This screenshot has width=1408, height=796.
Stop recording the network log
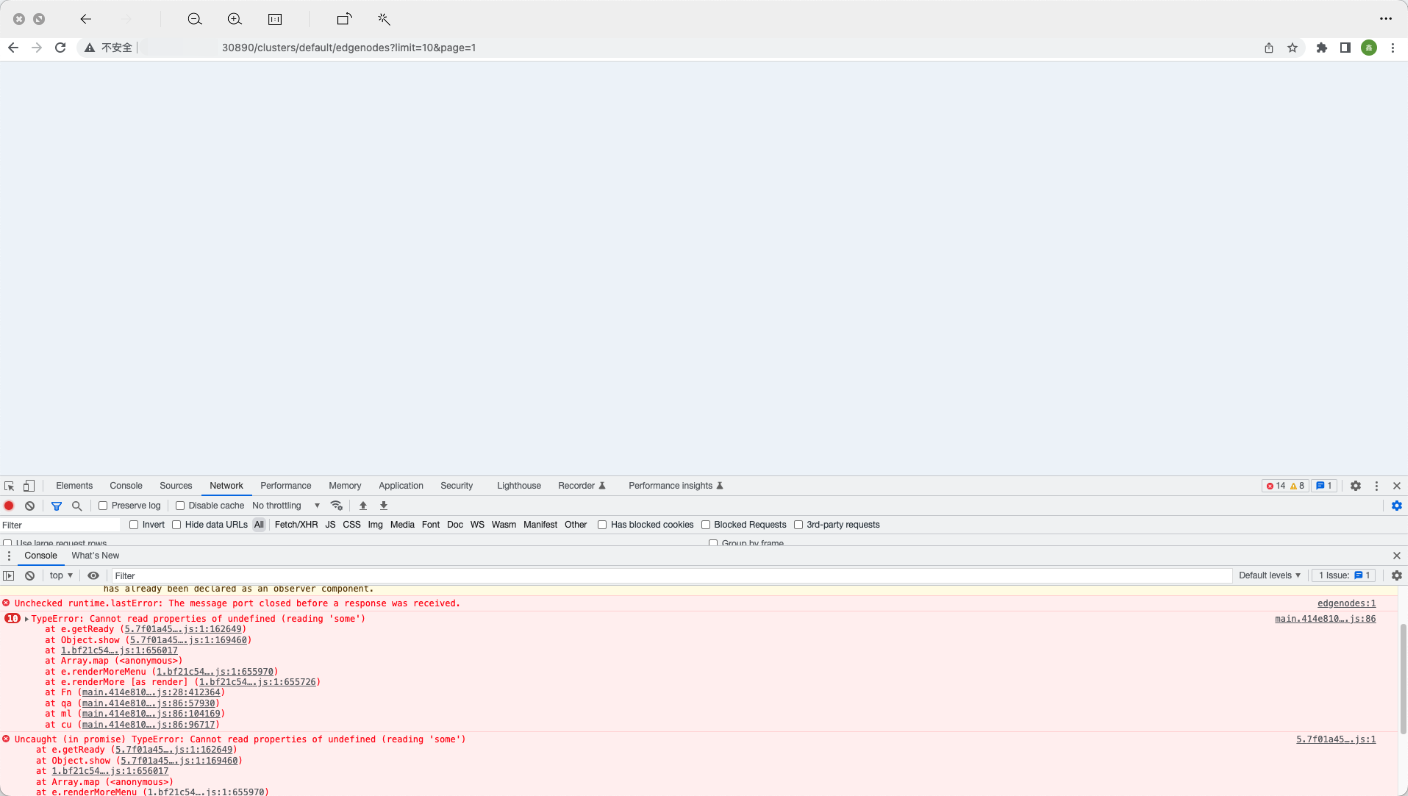9,506
